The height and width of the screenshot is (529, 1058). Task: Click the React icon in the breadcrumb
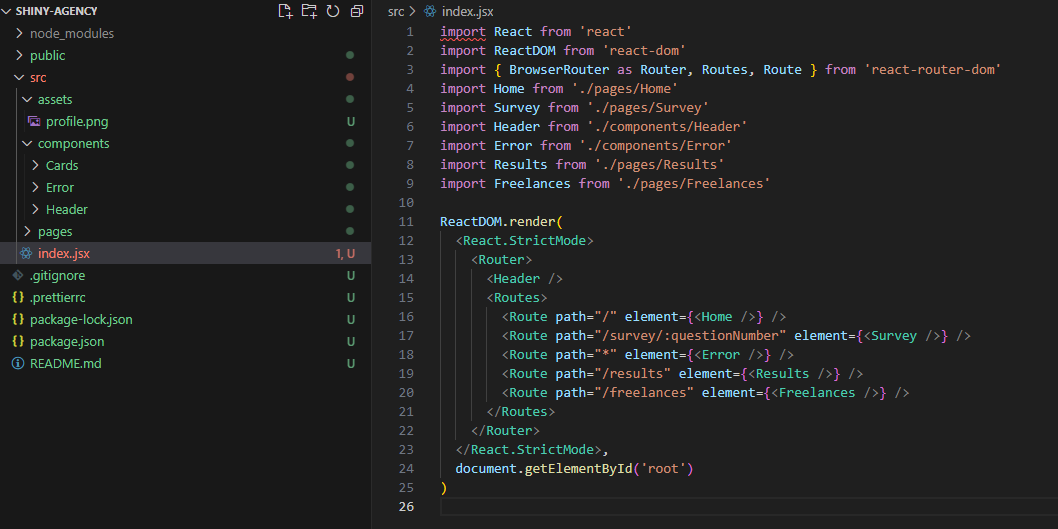point(430,11)
